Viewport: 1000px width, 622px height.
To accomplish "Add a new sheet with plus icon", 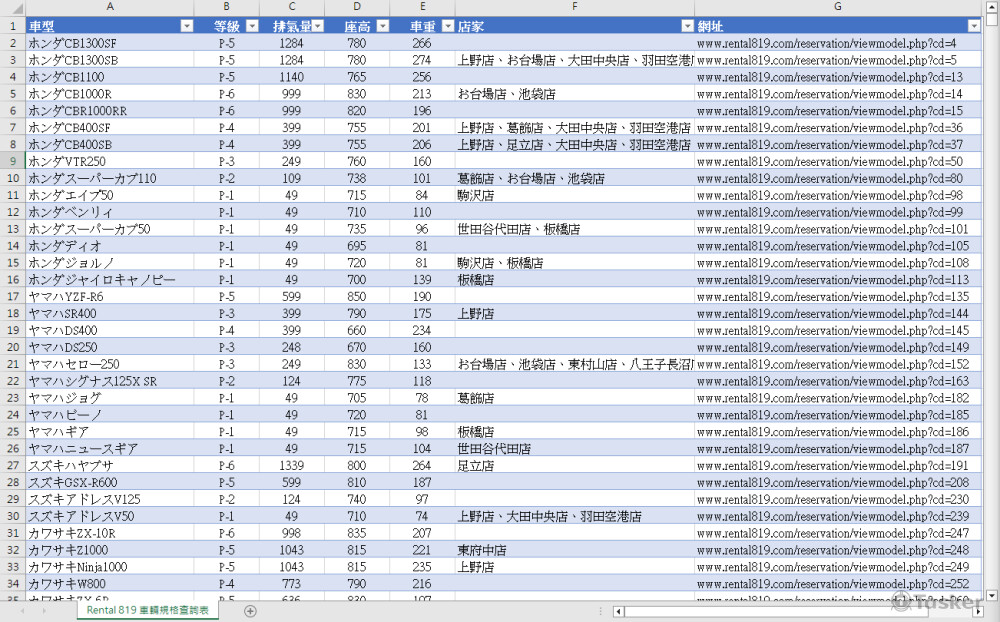I will [250, 610].
